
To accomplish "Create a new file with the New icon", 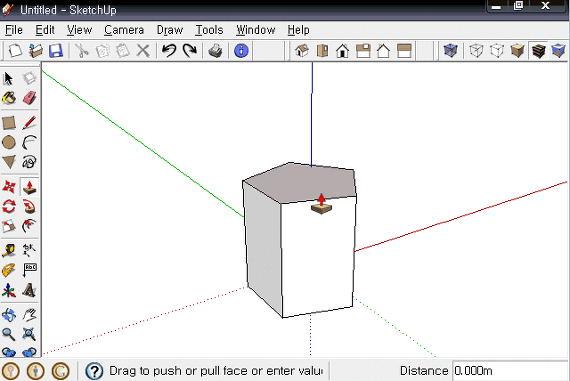I will click(x=15, y=51).
